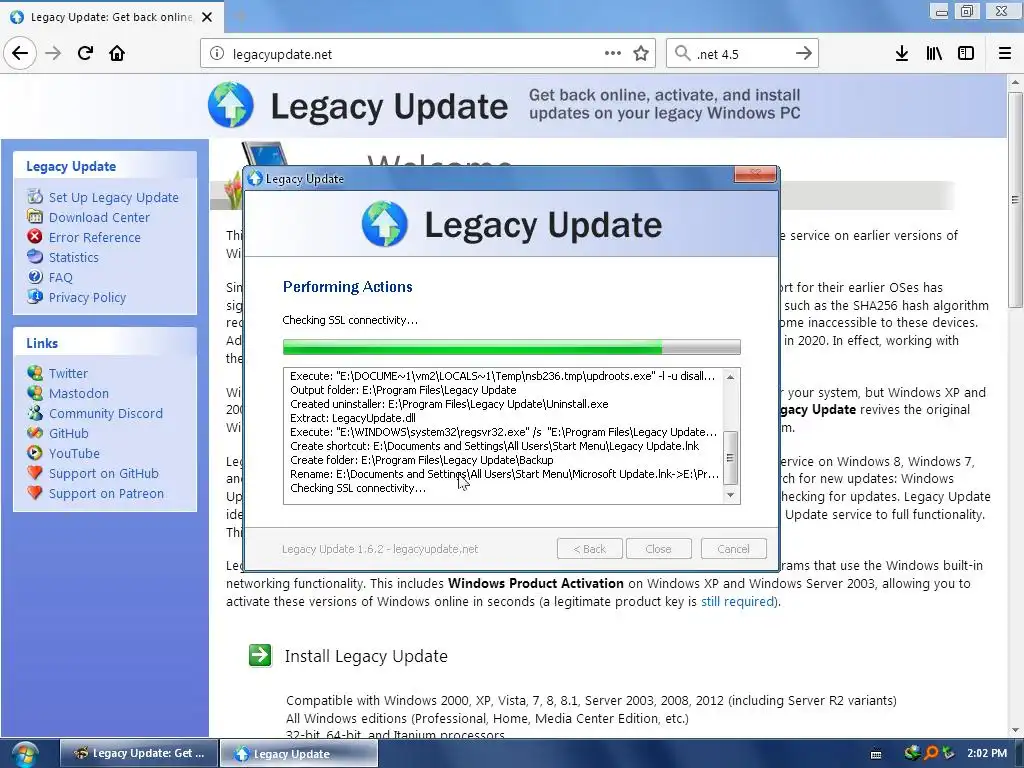Click the YouTube media icon
1024x768 pixels.
(x=35, y=453)
